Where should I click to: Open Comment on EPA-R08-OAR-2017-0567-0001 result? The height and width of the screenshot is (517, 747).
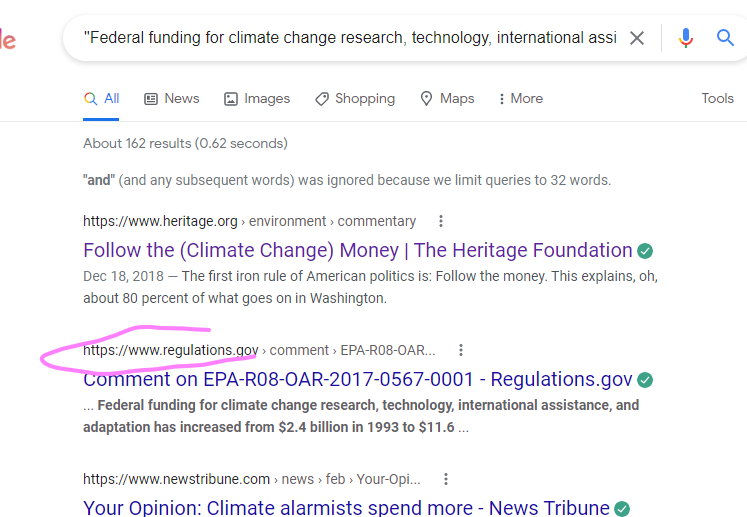pyautogui.click(x=357, y=380)
